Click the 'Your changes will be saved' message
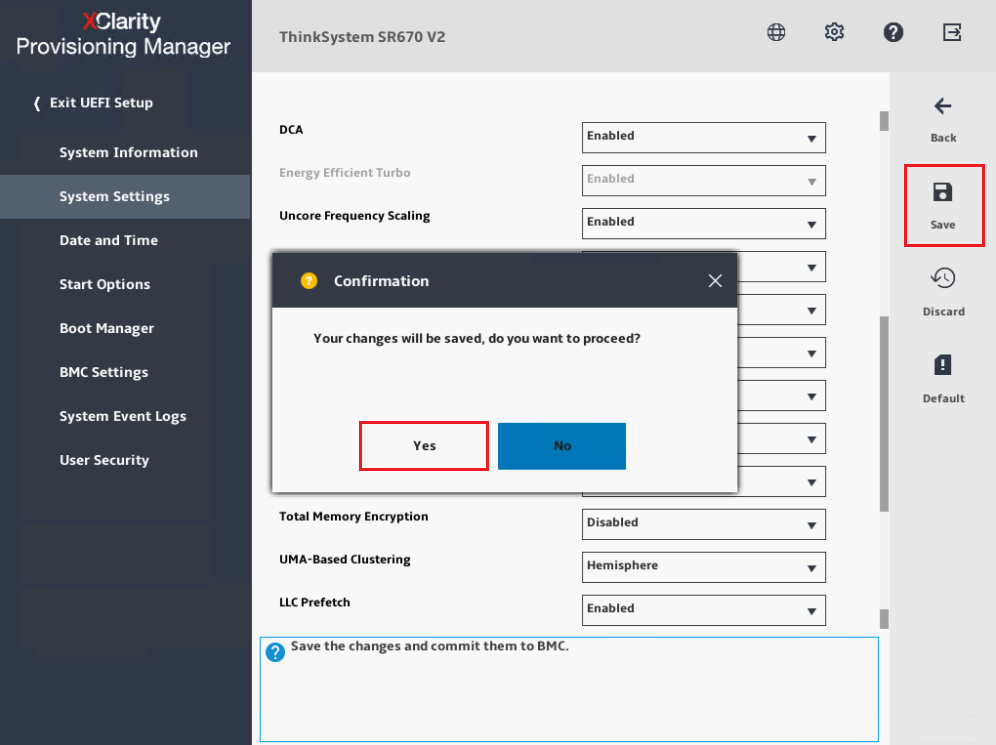This screenshot has height=745, width=996. [x=476, y=339]
